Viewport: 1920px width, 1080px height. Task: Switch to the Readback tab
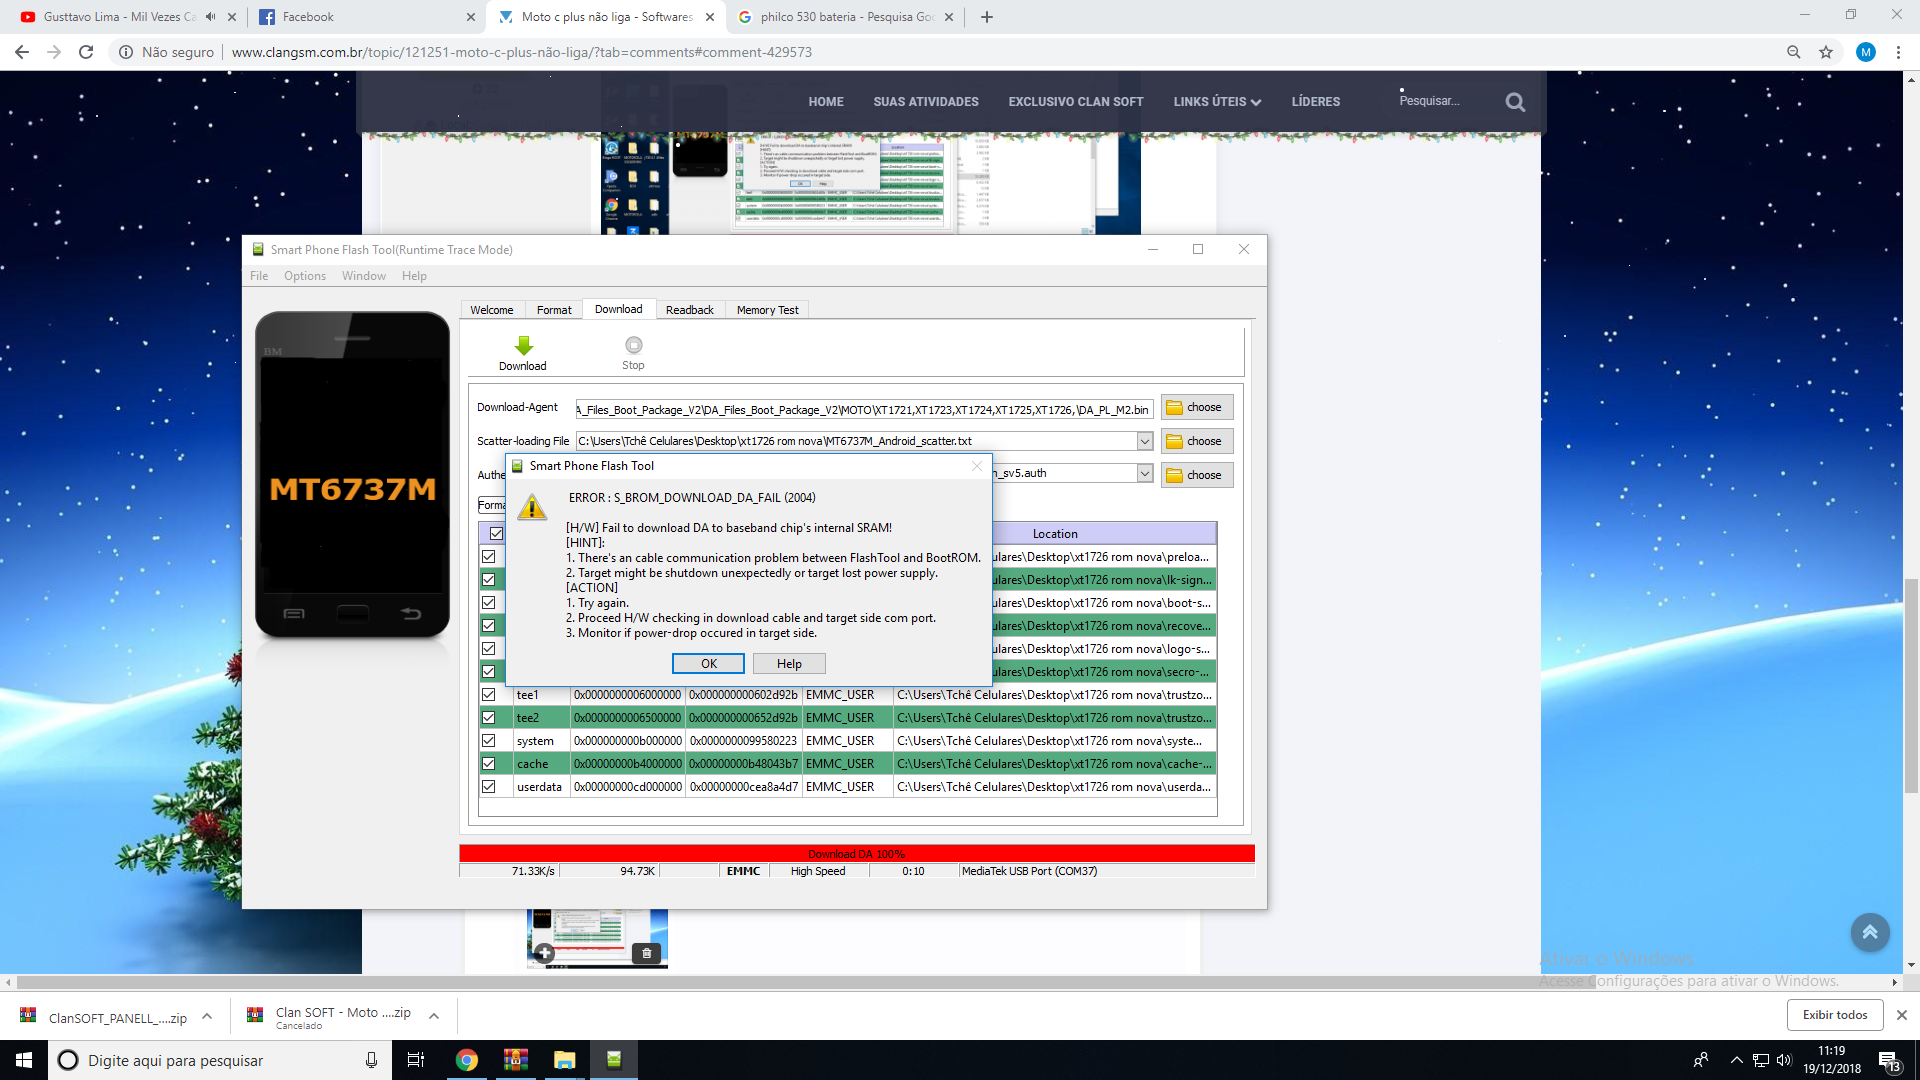[x=690, y=310]
